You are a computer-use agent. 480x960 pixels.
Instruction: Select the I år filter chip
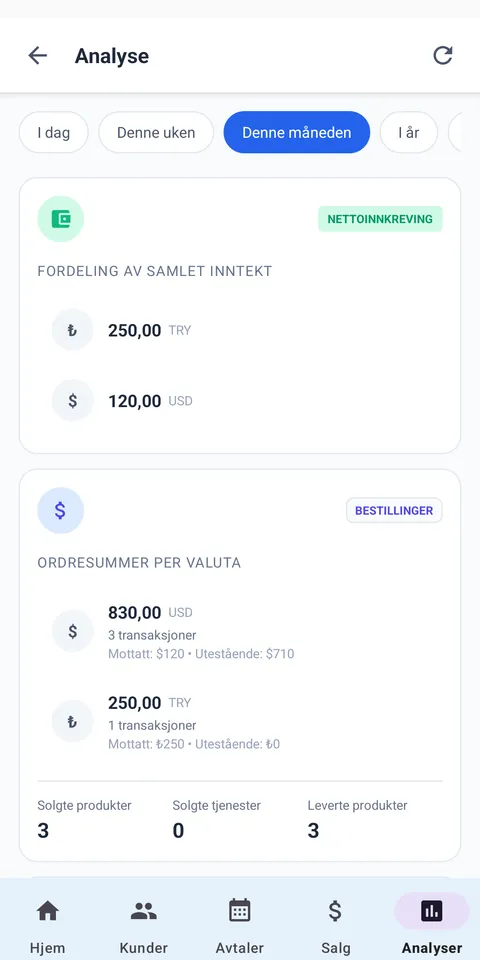tap(409, 132)
